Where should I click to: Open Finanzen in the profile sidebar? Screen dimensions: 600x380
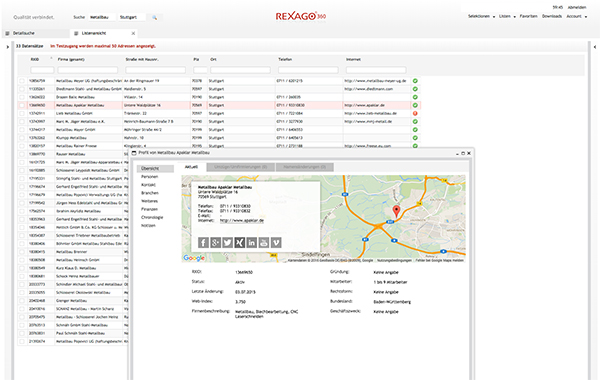click(149, 209)
